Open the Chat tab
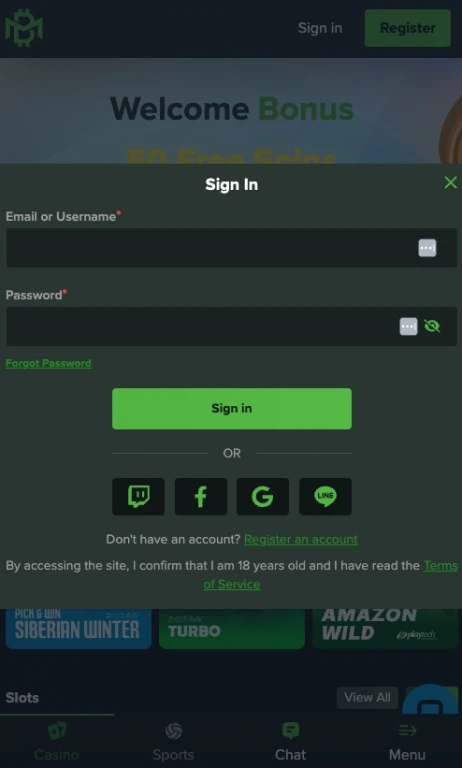462x768 pixels. pos(291,741)
